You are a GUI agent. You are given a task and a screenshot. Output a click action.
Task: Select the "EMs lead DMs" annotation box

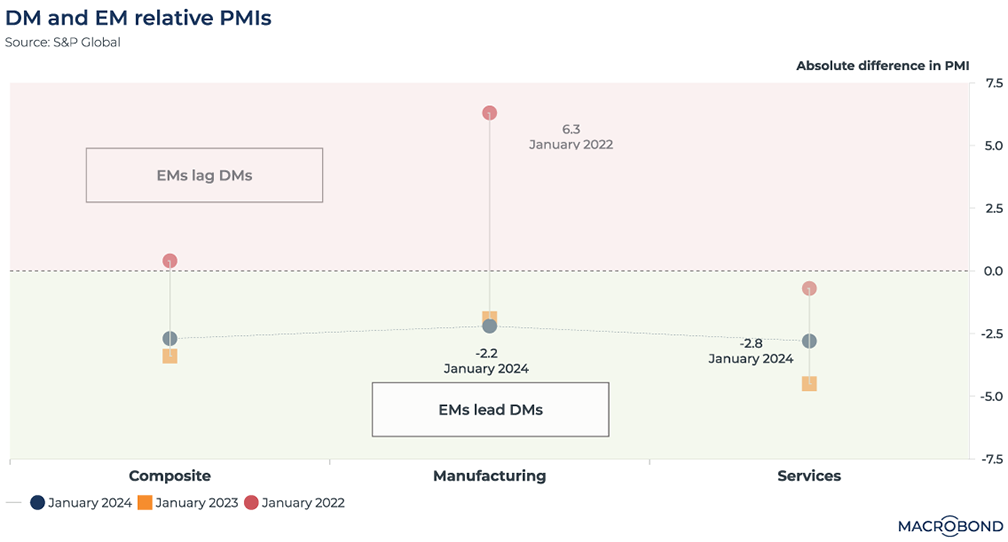pos(490,409)
